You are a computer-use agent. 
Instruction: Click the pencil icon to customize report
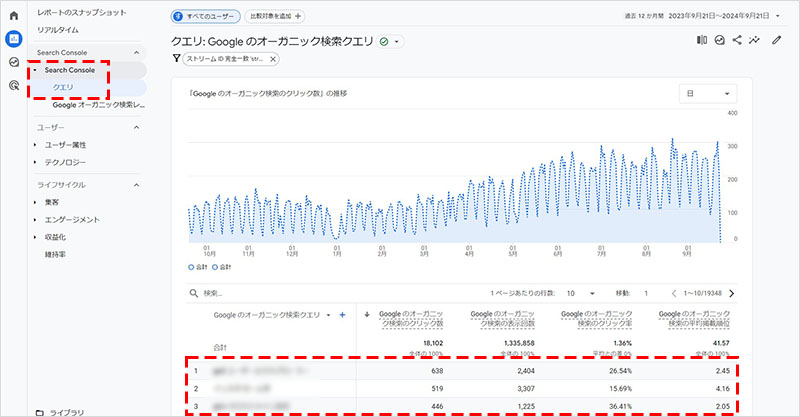775,41
